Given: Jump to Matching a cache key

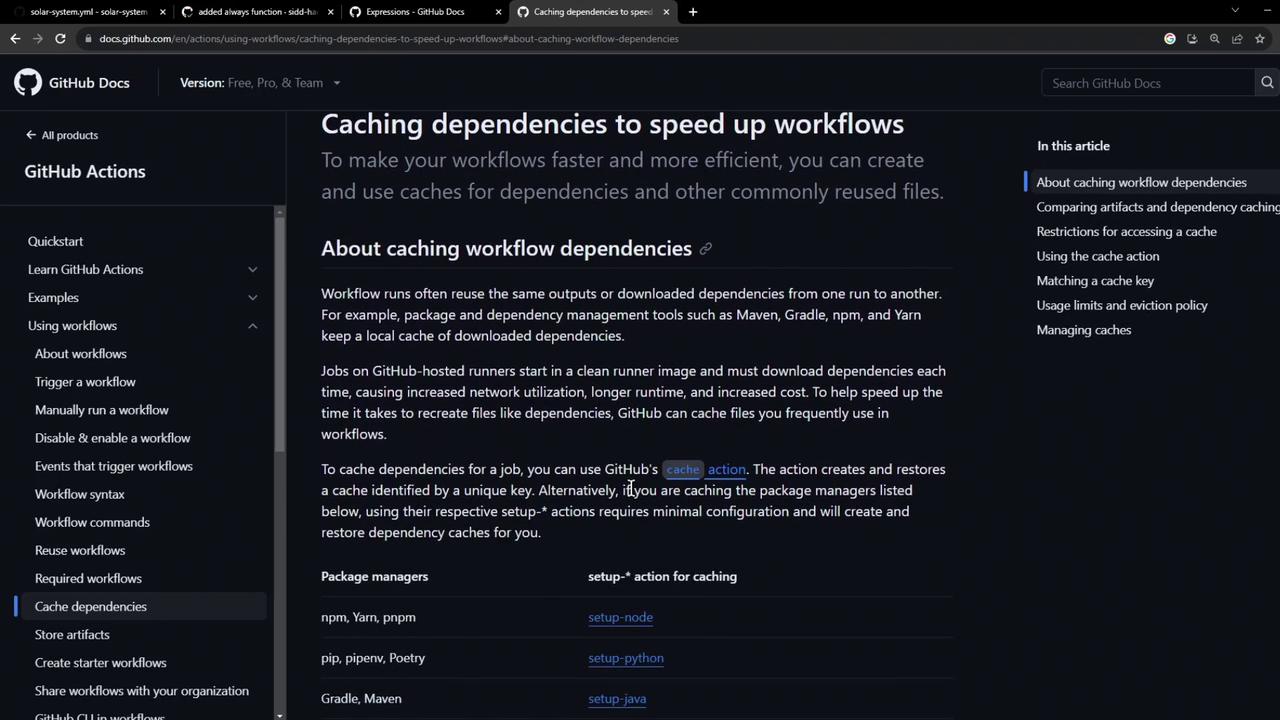Looking at the screenshot, I should [x=1095, y=281].
